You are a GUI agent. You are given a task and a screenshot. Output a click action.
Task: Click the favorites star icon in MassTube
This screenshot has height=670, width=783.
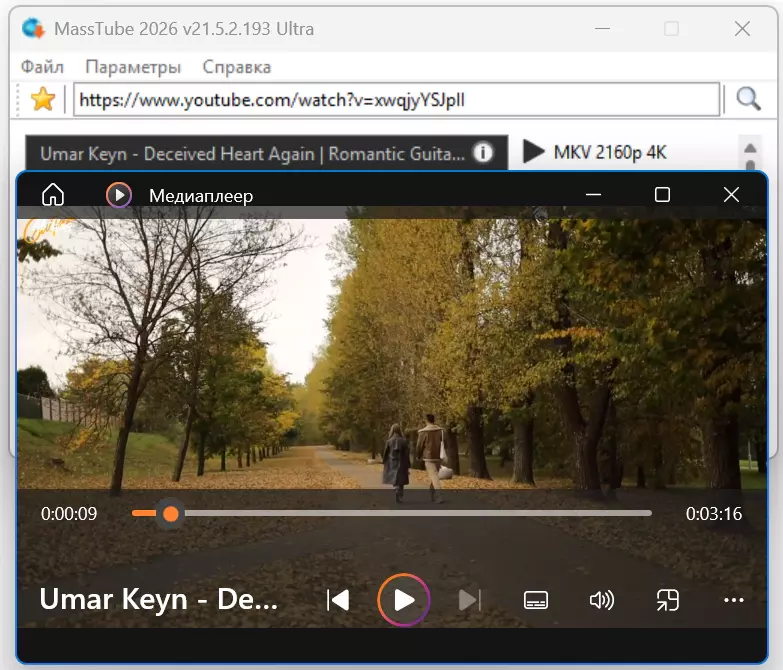(43, 99)
